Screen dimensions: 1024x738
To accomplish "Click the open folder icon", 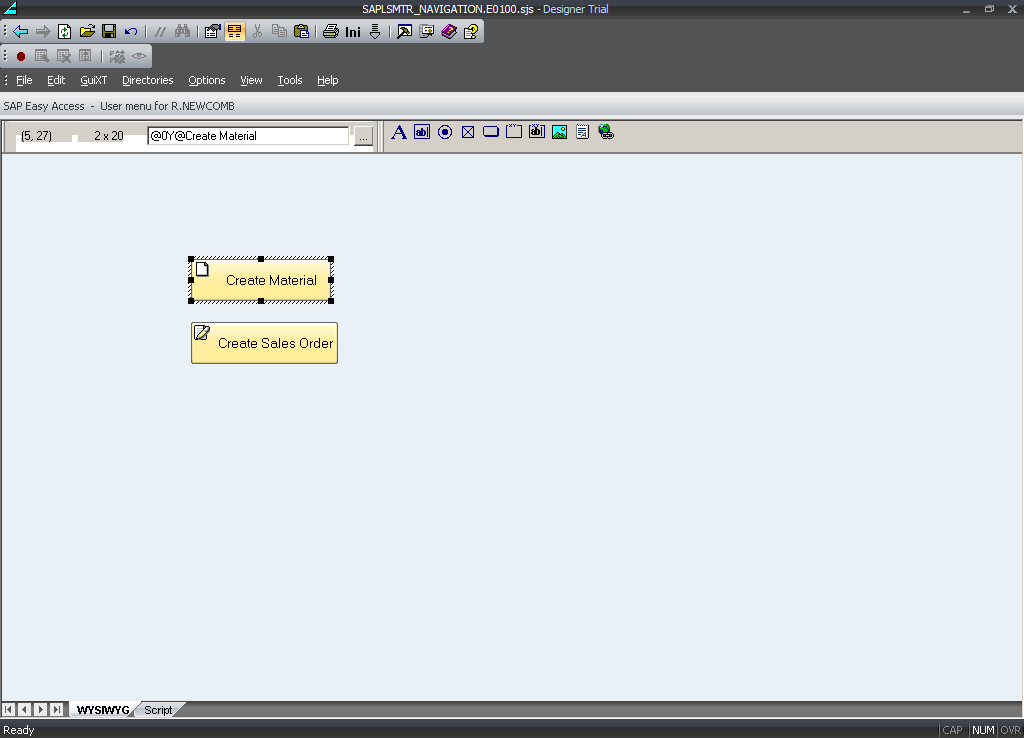I will [x=87, y=31].
